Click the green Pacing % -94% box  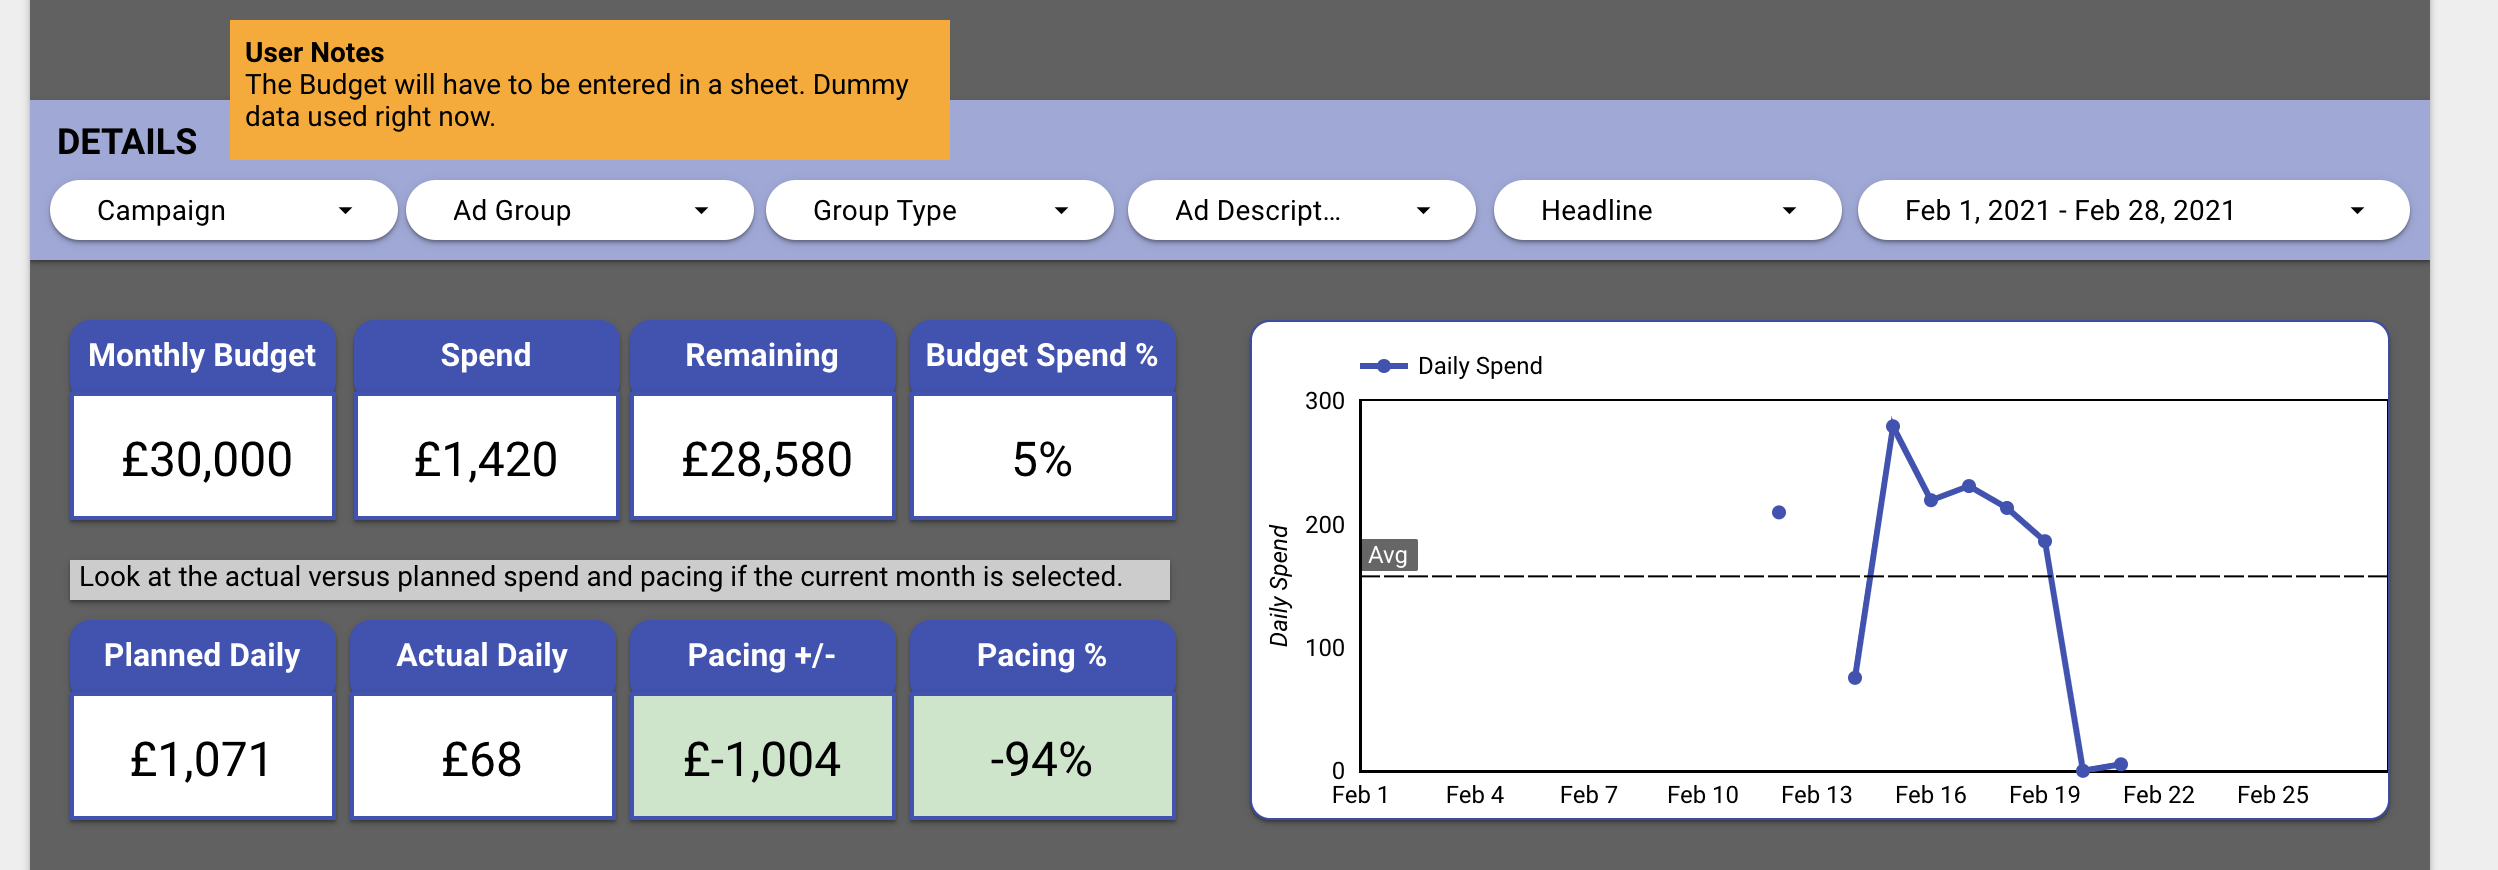coord(1042,758)
